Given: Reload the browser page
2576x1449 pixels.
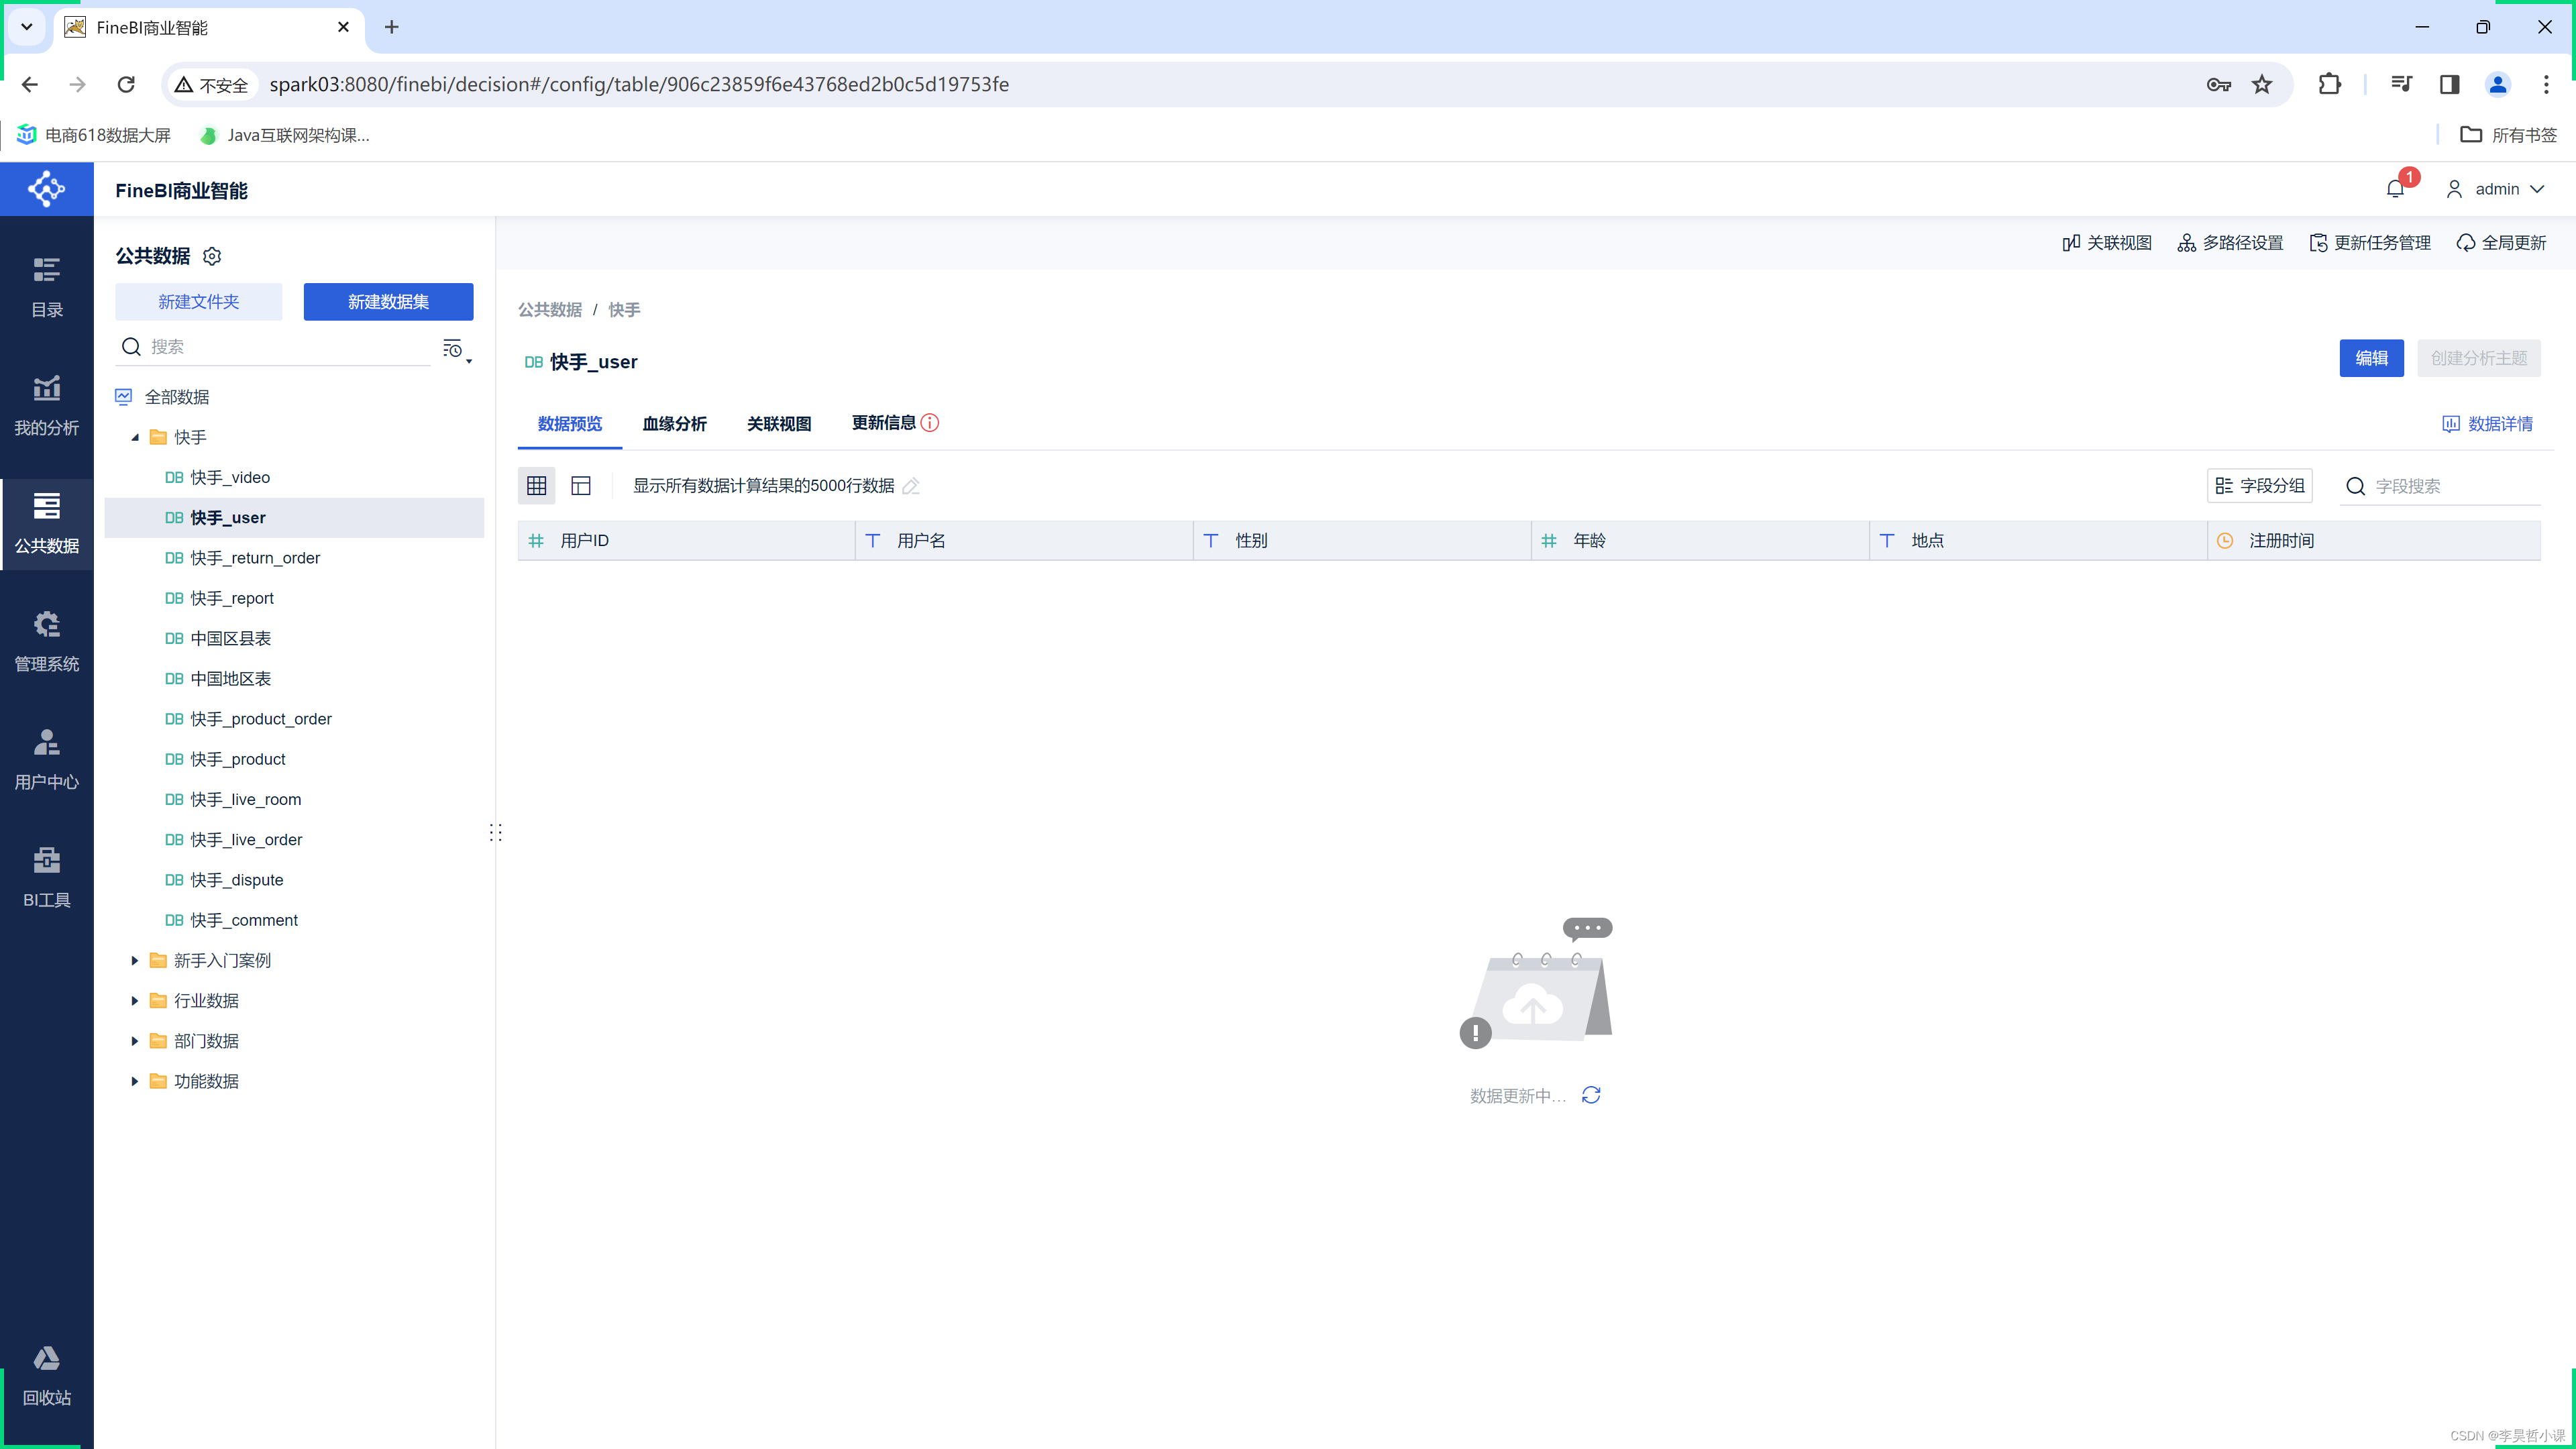Looking at the screenshot, I should pos(126,85).
